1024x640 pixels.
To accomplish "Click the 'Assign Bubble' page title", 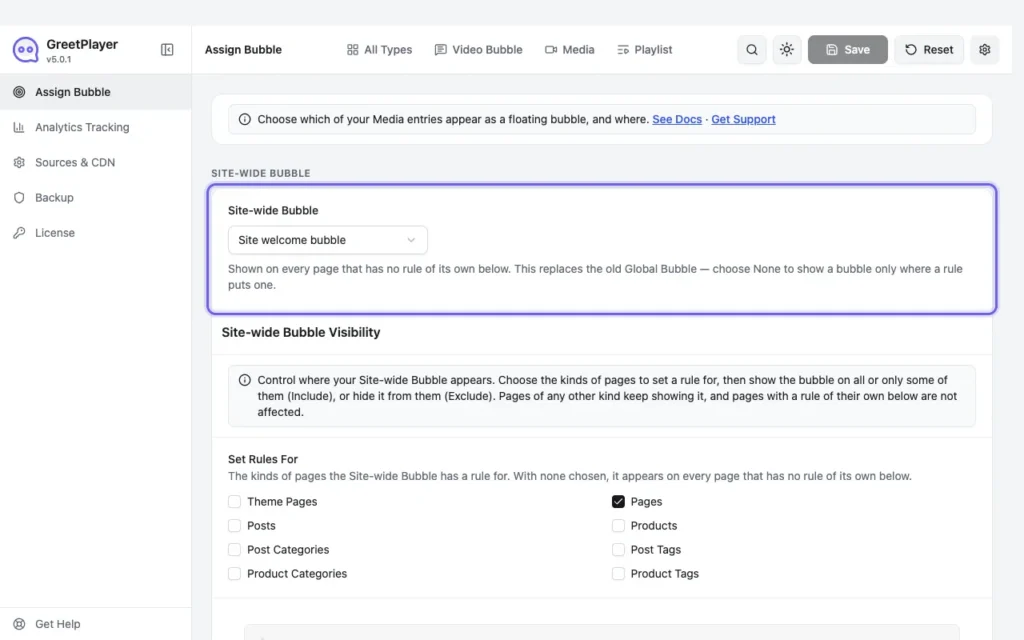I will coord(243,50).
